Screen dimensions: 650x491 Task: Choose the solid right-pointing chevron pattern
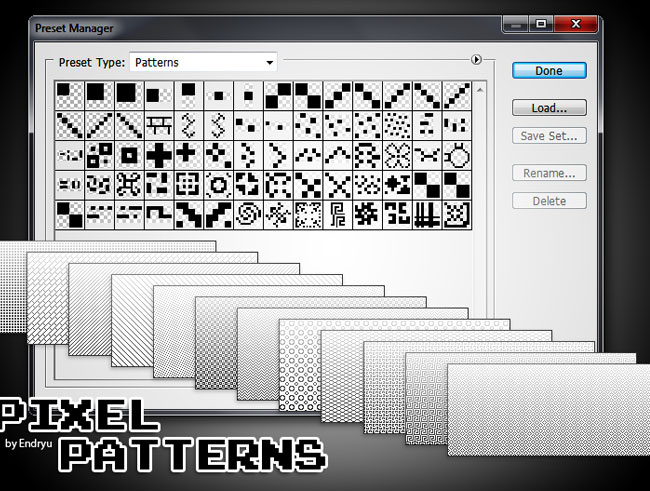click(278, 155)
